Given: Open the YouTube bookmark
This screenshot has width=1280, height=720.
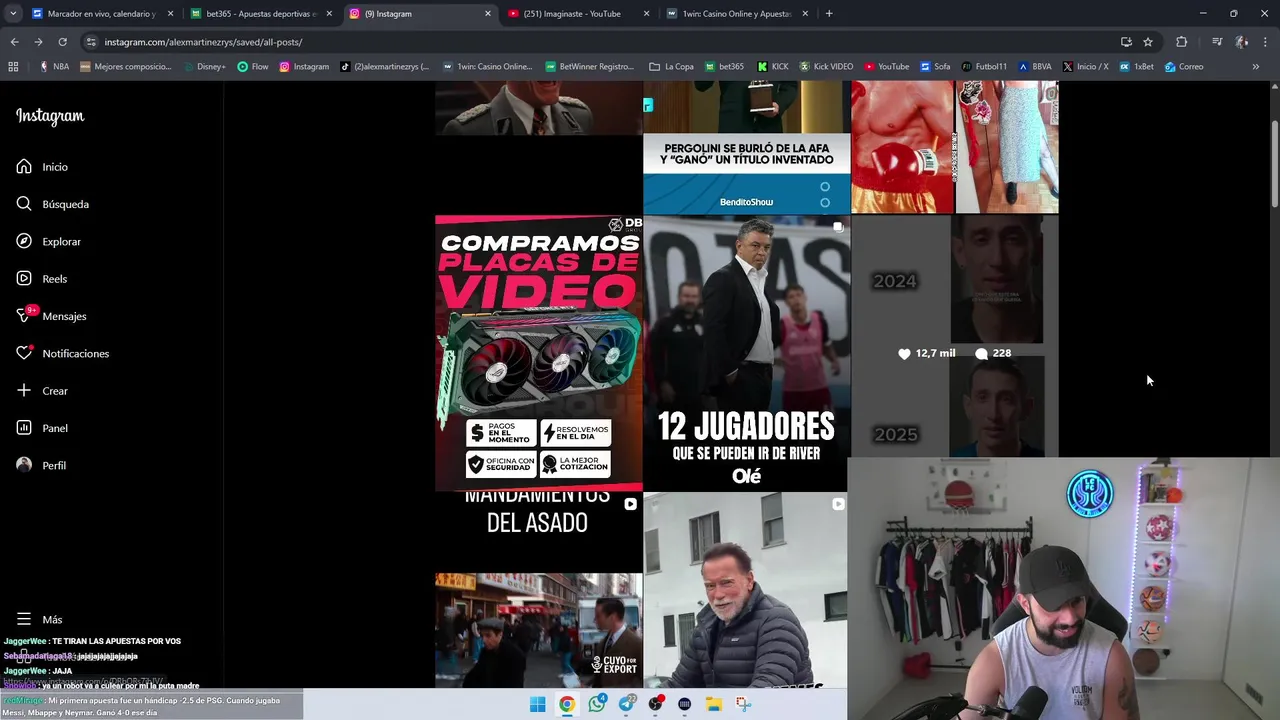Looking at the screenshot, I should [x=886, y=67].
